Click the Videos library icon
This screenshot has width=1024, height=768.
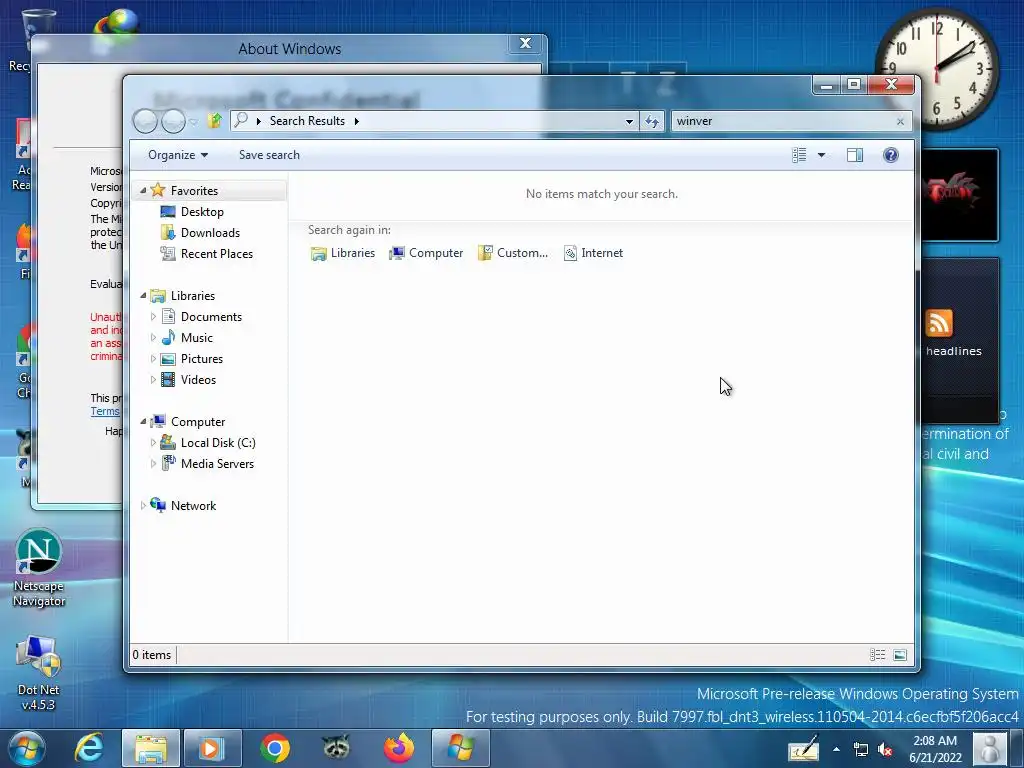(x=168, y=379)
